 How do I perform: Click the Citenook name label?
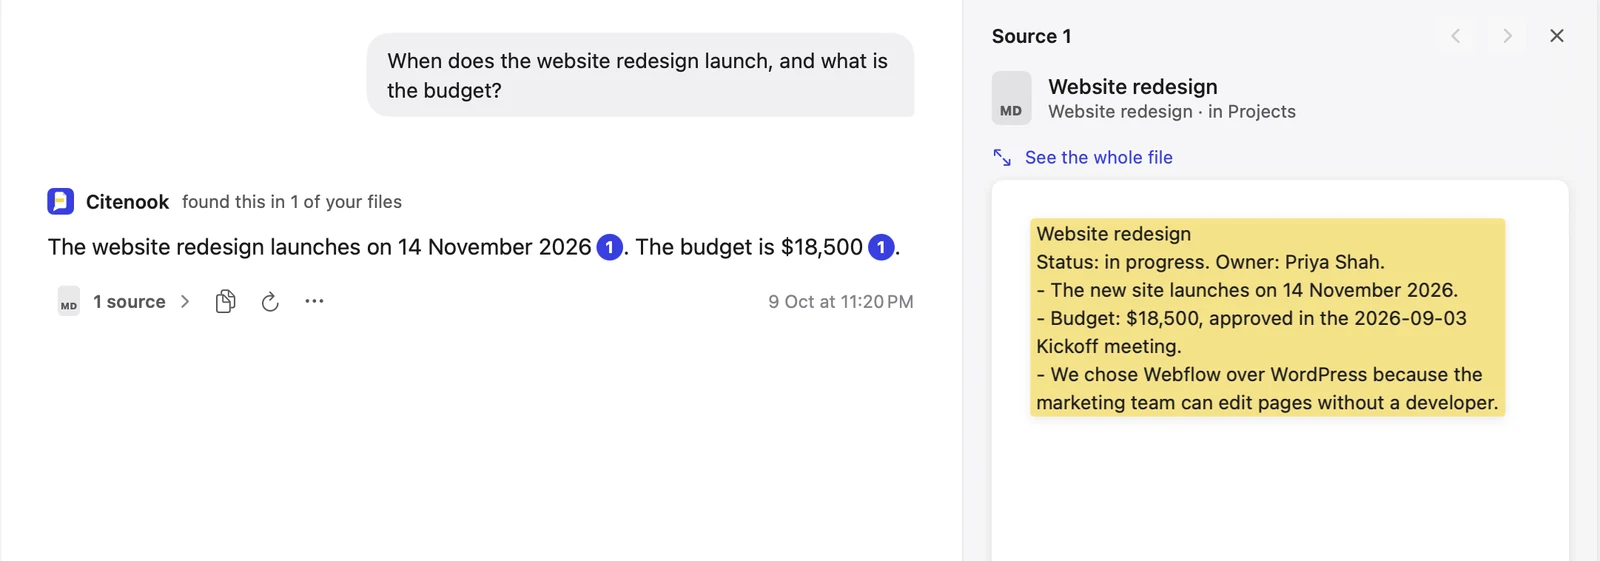coord(128,201)
